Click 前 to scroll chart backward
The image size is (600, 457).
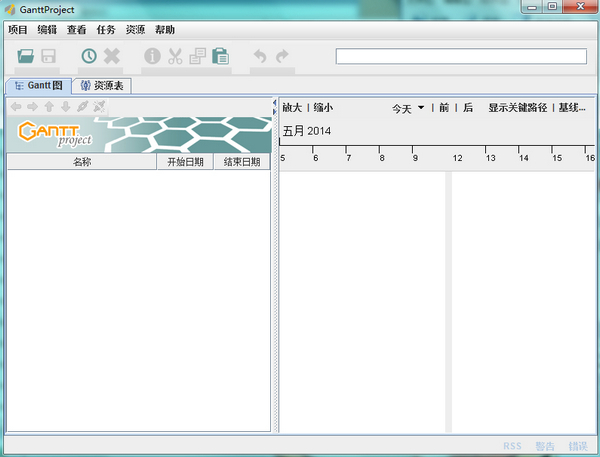pos(444,108)
